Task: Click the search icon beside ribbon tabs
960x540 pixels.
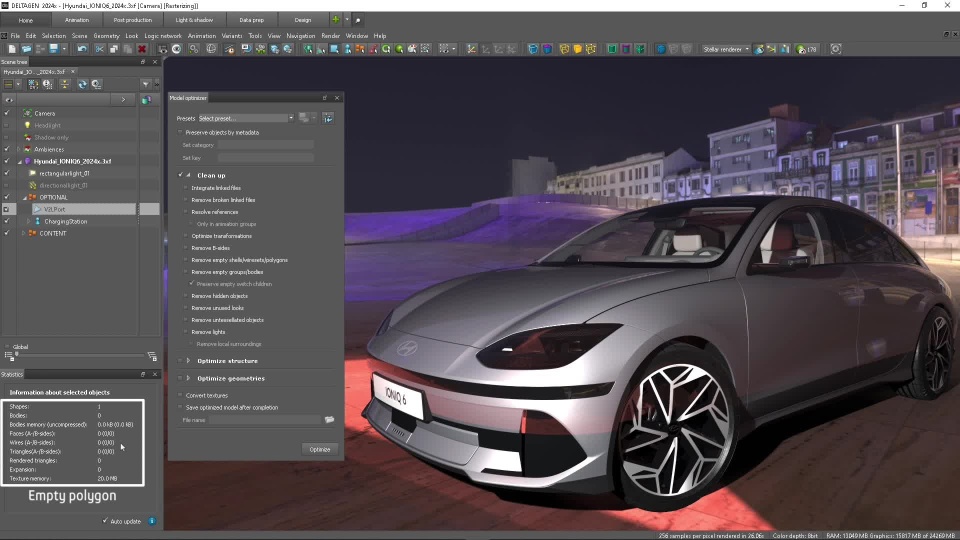Action: click(358, 20)
